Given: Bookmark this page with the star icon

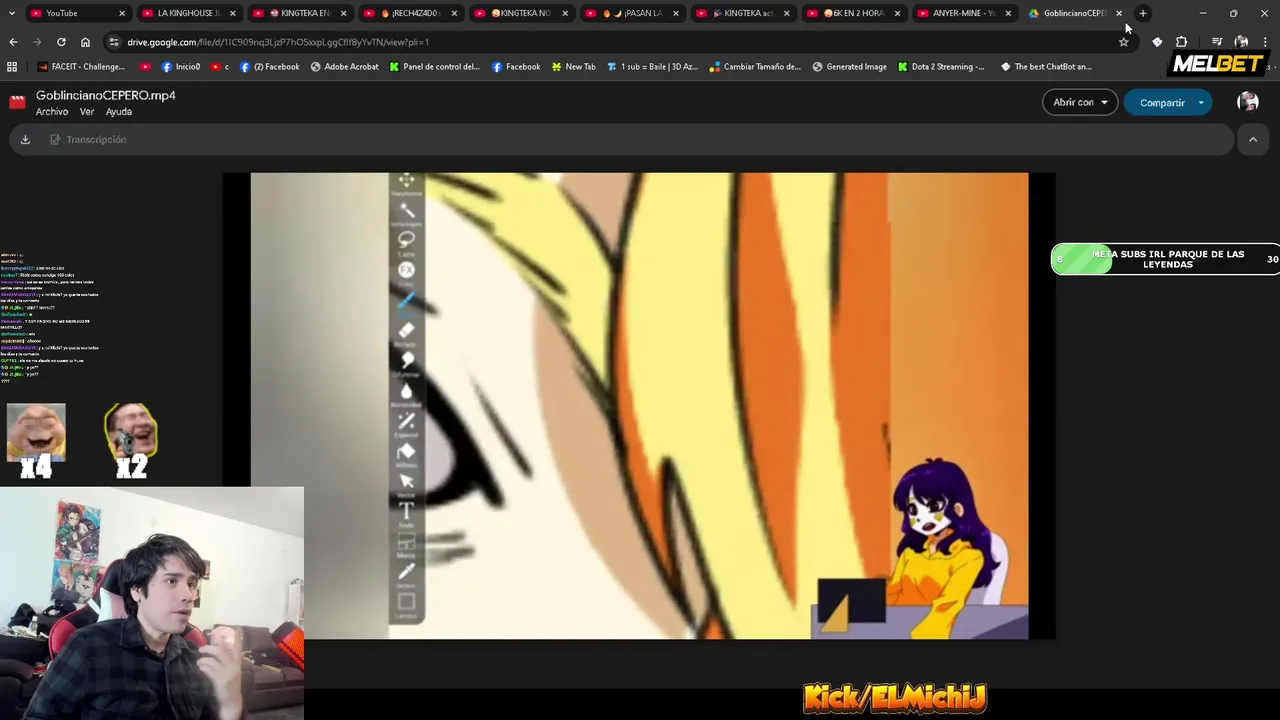Looking at the screenshot, I should 1124,42.
